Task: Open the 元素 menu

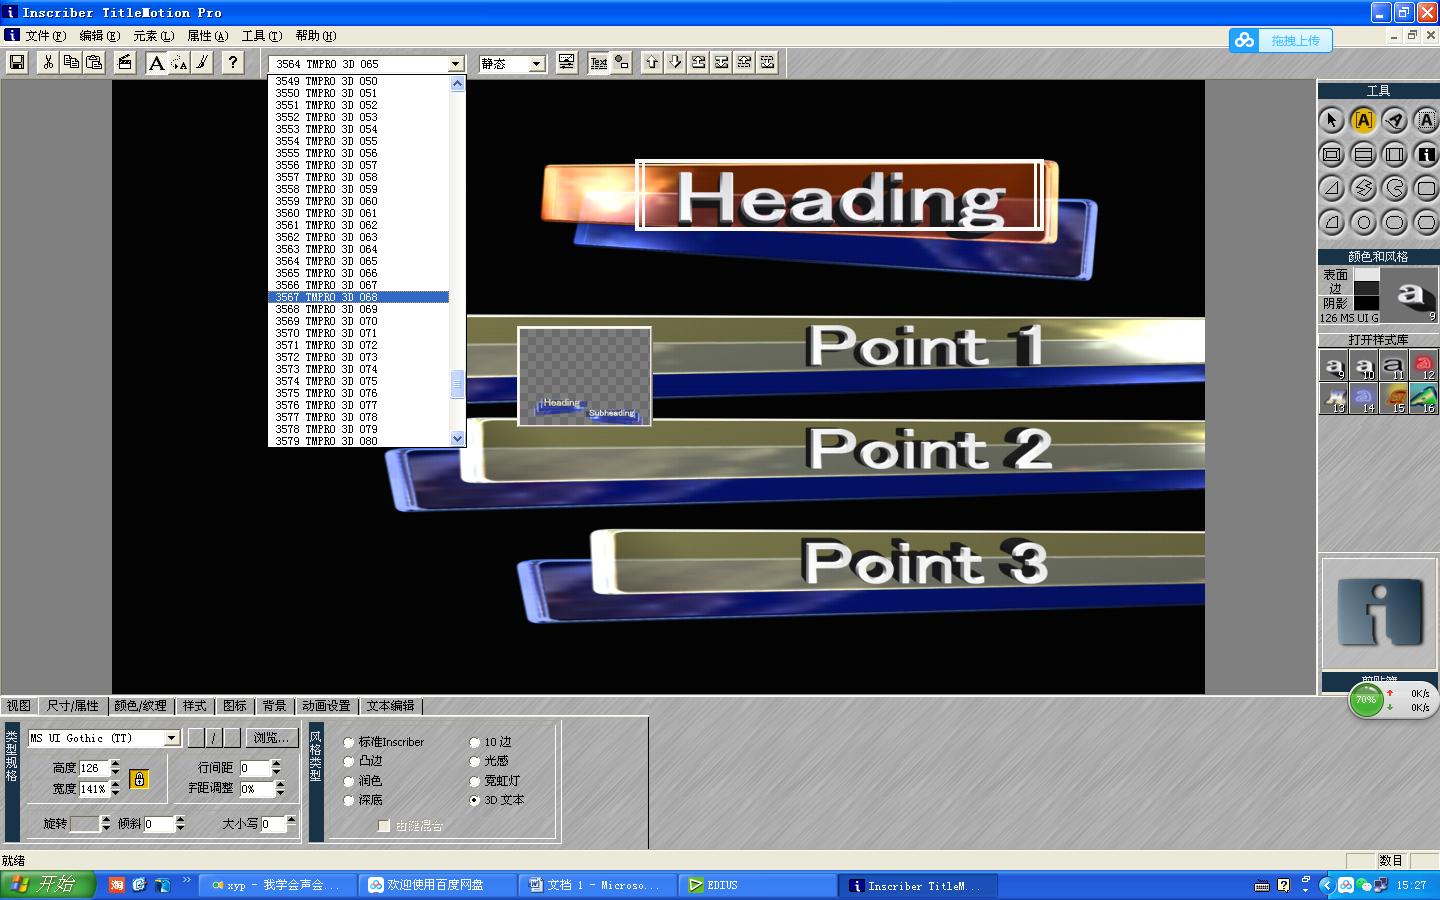Action: pos(153,36)
